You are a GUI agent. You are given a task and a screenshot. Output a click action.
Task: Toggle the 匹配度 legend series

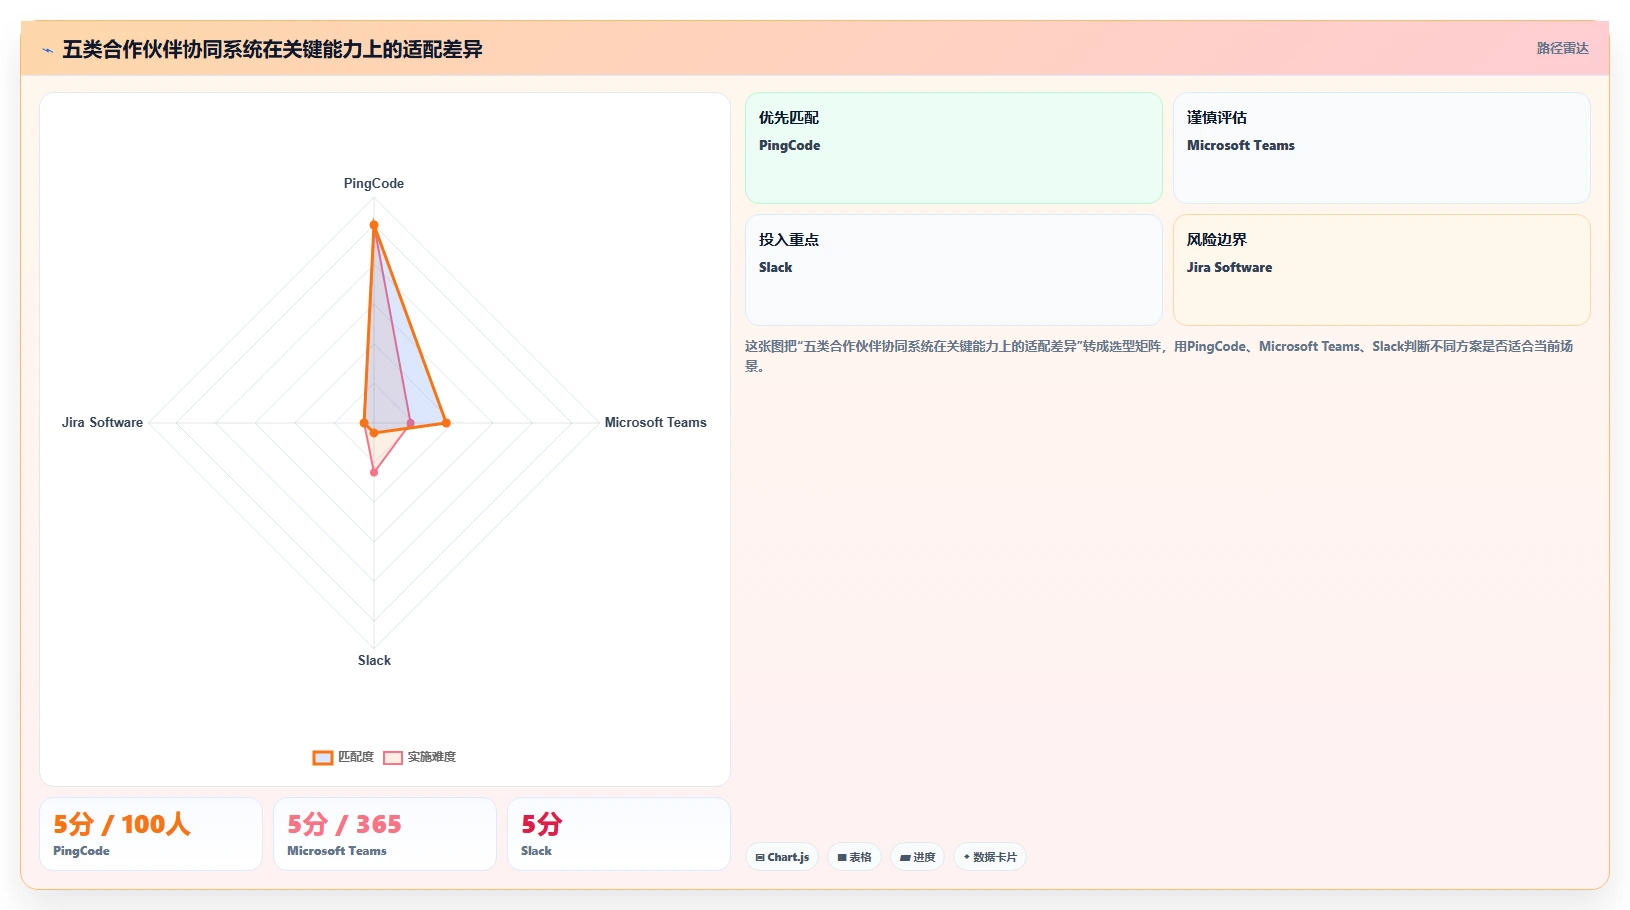tap(343, 757)
